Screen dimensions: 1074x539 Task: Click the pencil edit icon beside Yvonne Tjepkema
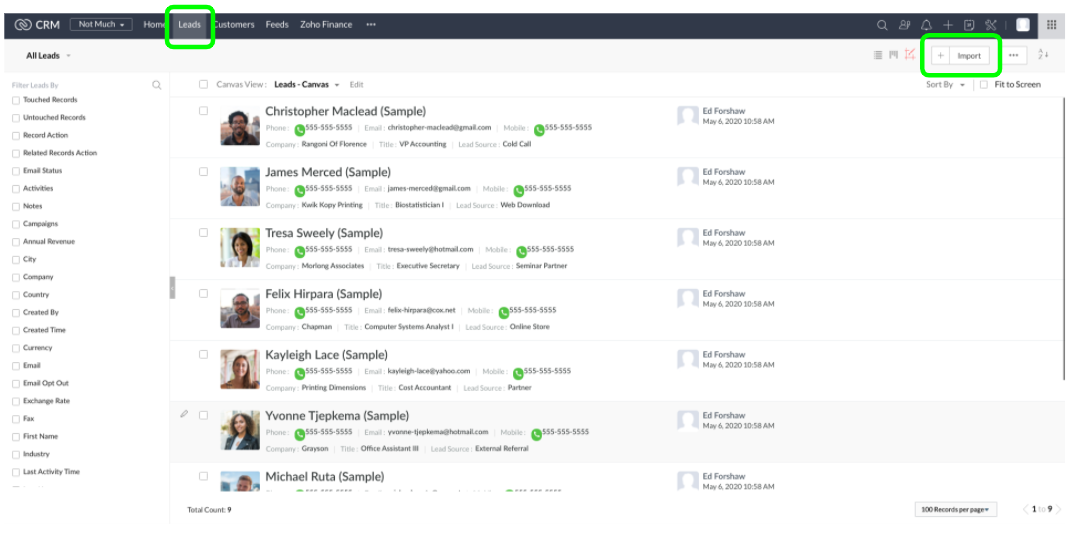[x=184, y=414]
